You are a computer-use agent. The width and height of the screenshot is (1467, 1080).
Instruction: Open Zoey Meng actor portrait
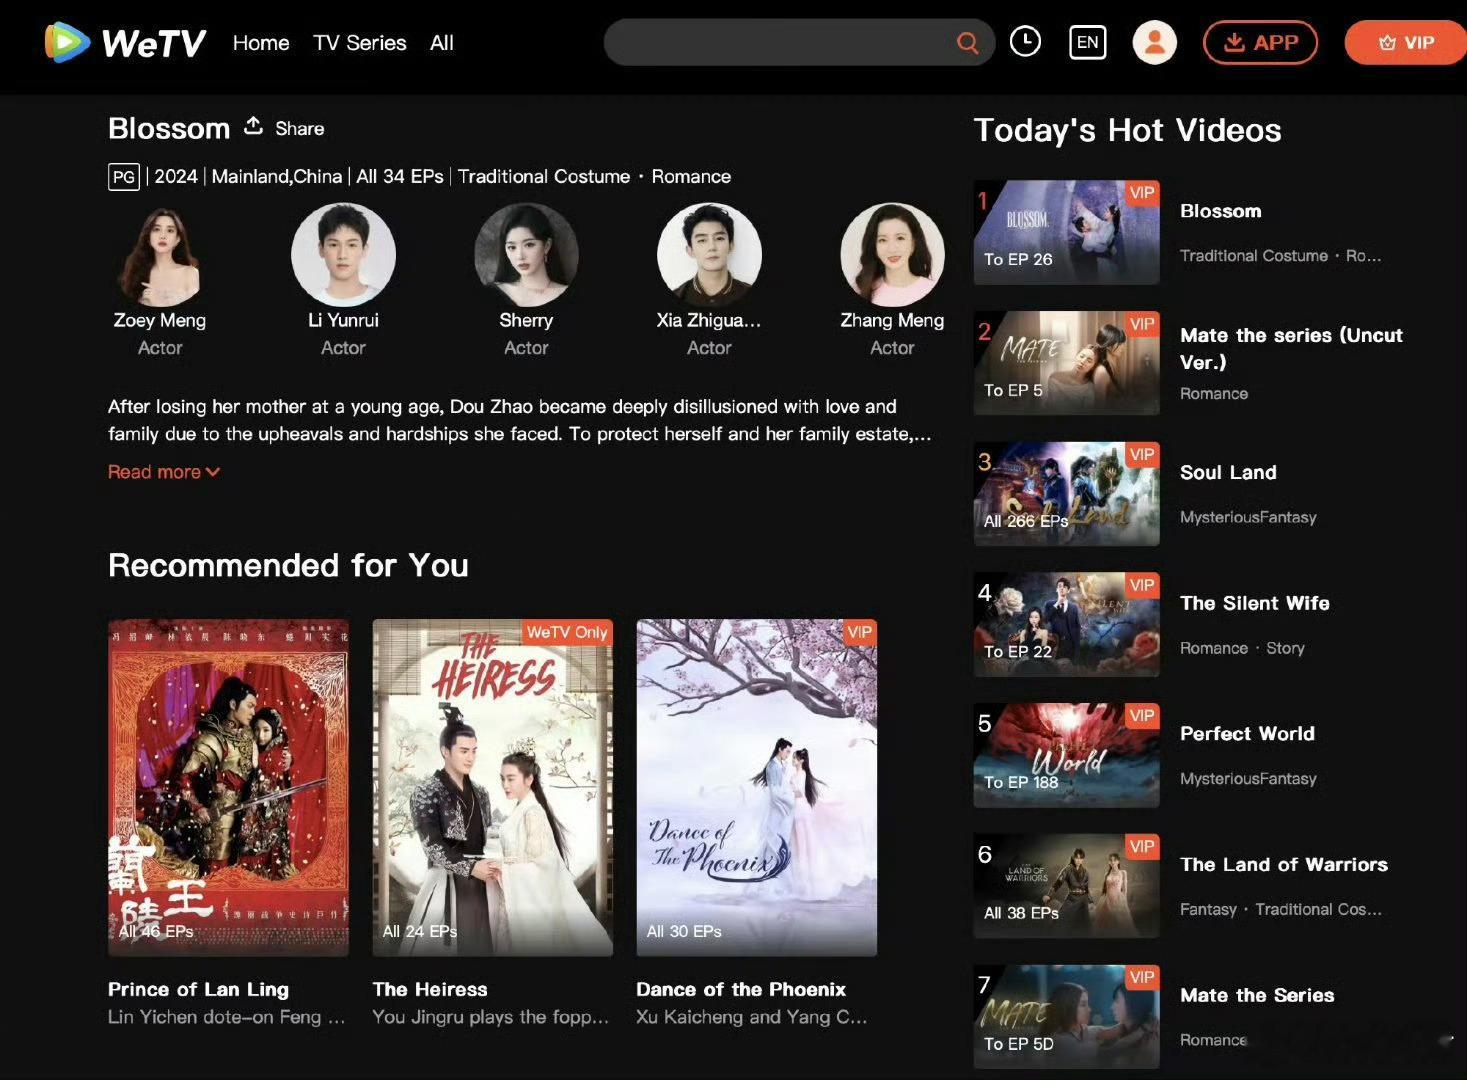tap(160, 255)
